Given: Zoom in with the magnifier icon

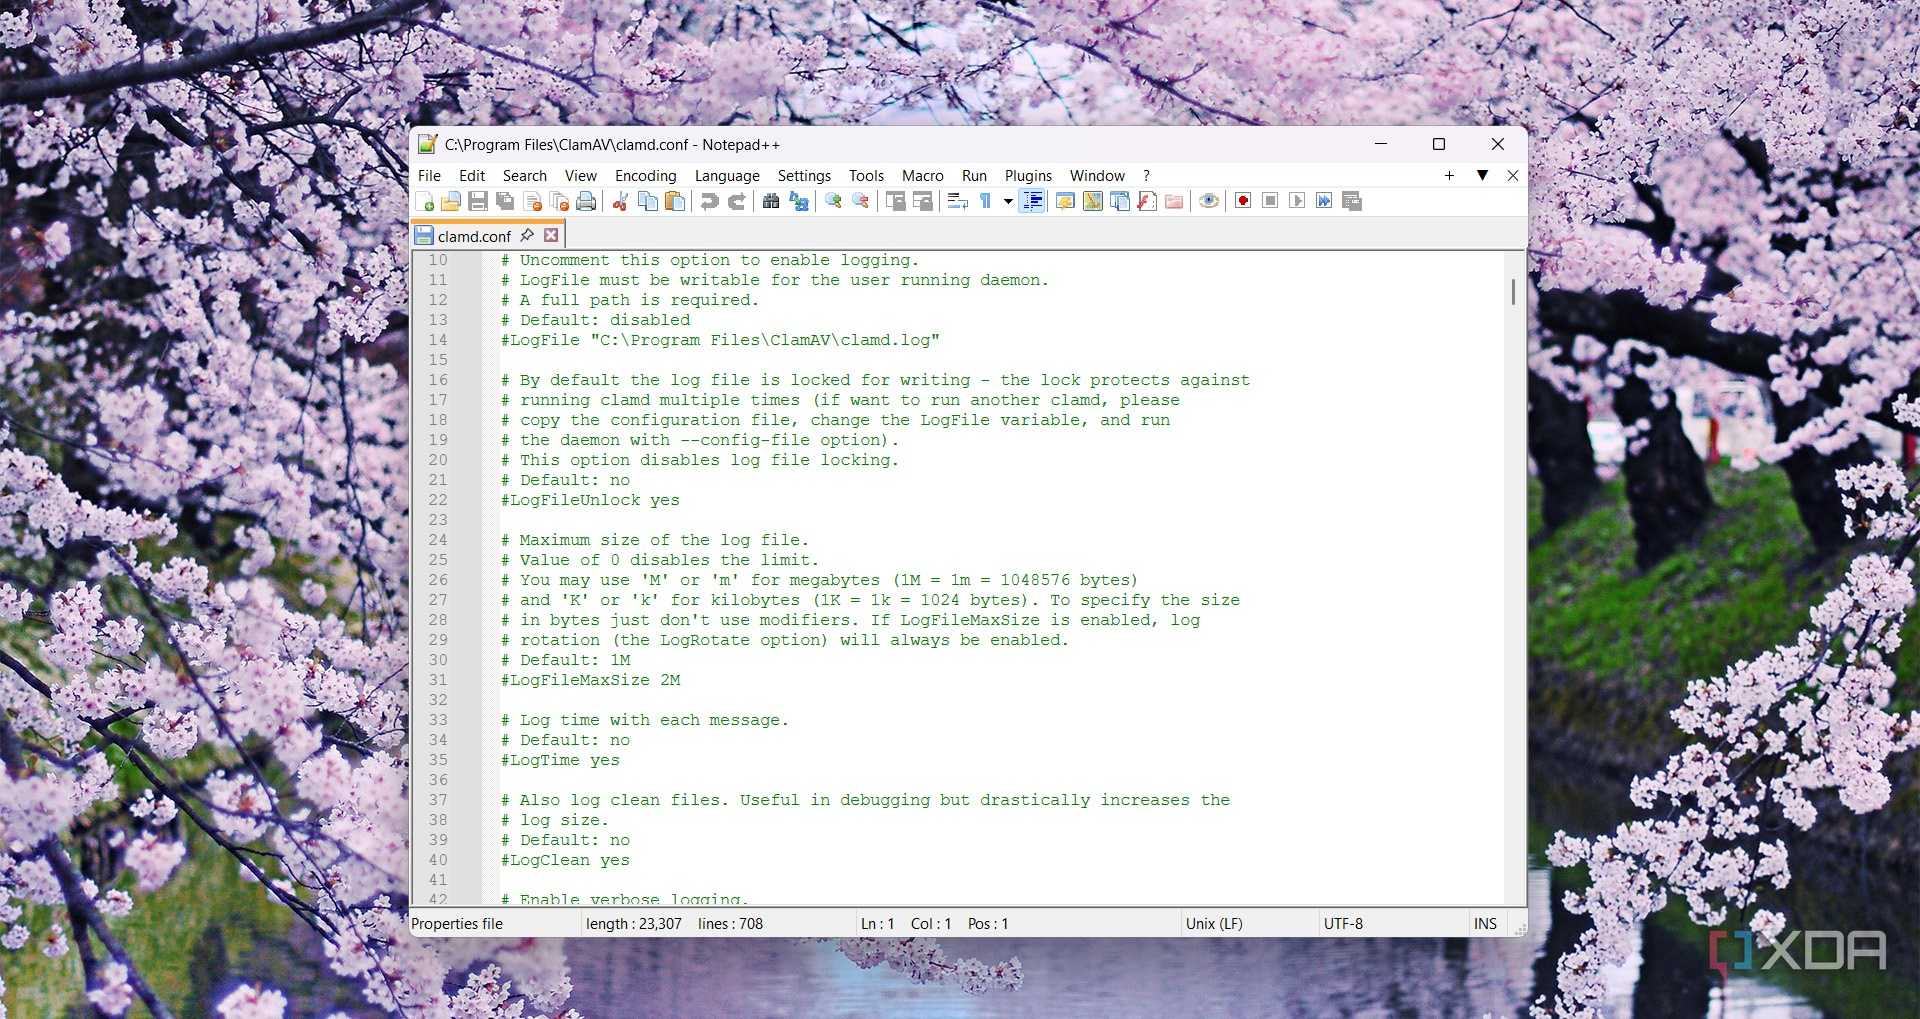Looking at the screenshot, I should coord(833,202).
